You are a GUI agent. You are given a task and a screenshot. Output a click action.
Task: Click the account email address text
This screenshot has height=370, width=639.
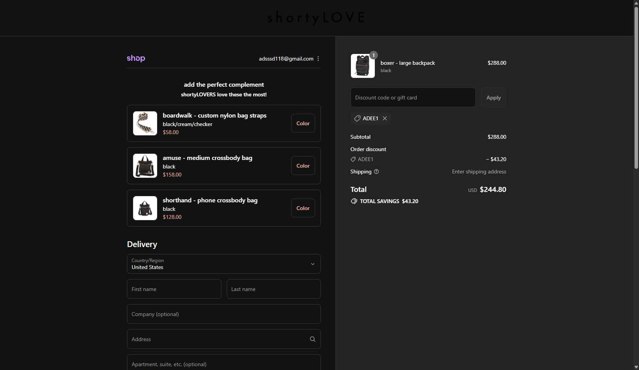(286, 59)
